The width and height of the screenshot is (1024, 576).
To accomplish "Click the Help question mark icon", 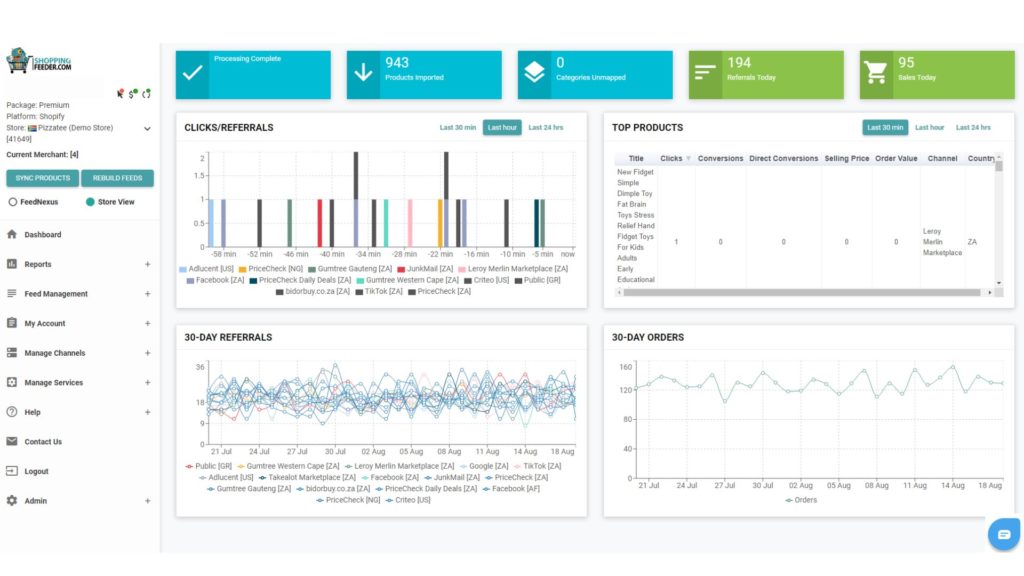I will coord(12,411).
